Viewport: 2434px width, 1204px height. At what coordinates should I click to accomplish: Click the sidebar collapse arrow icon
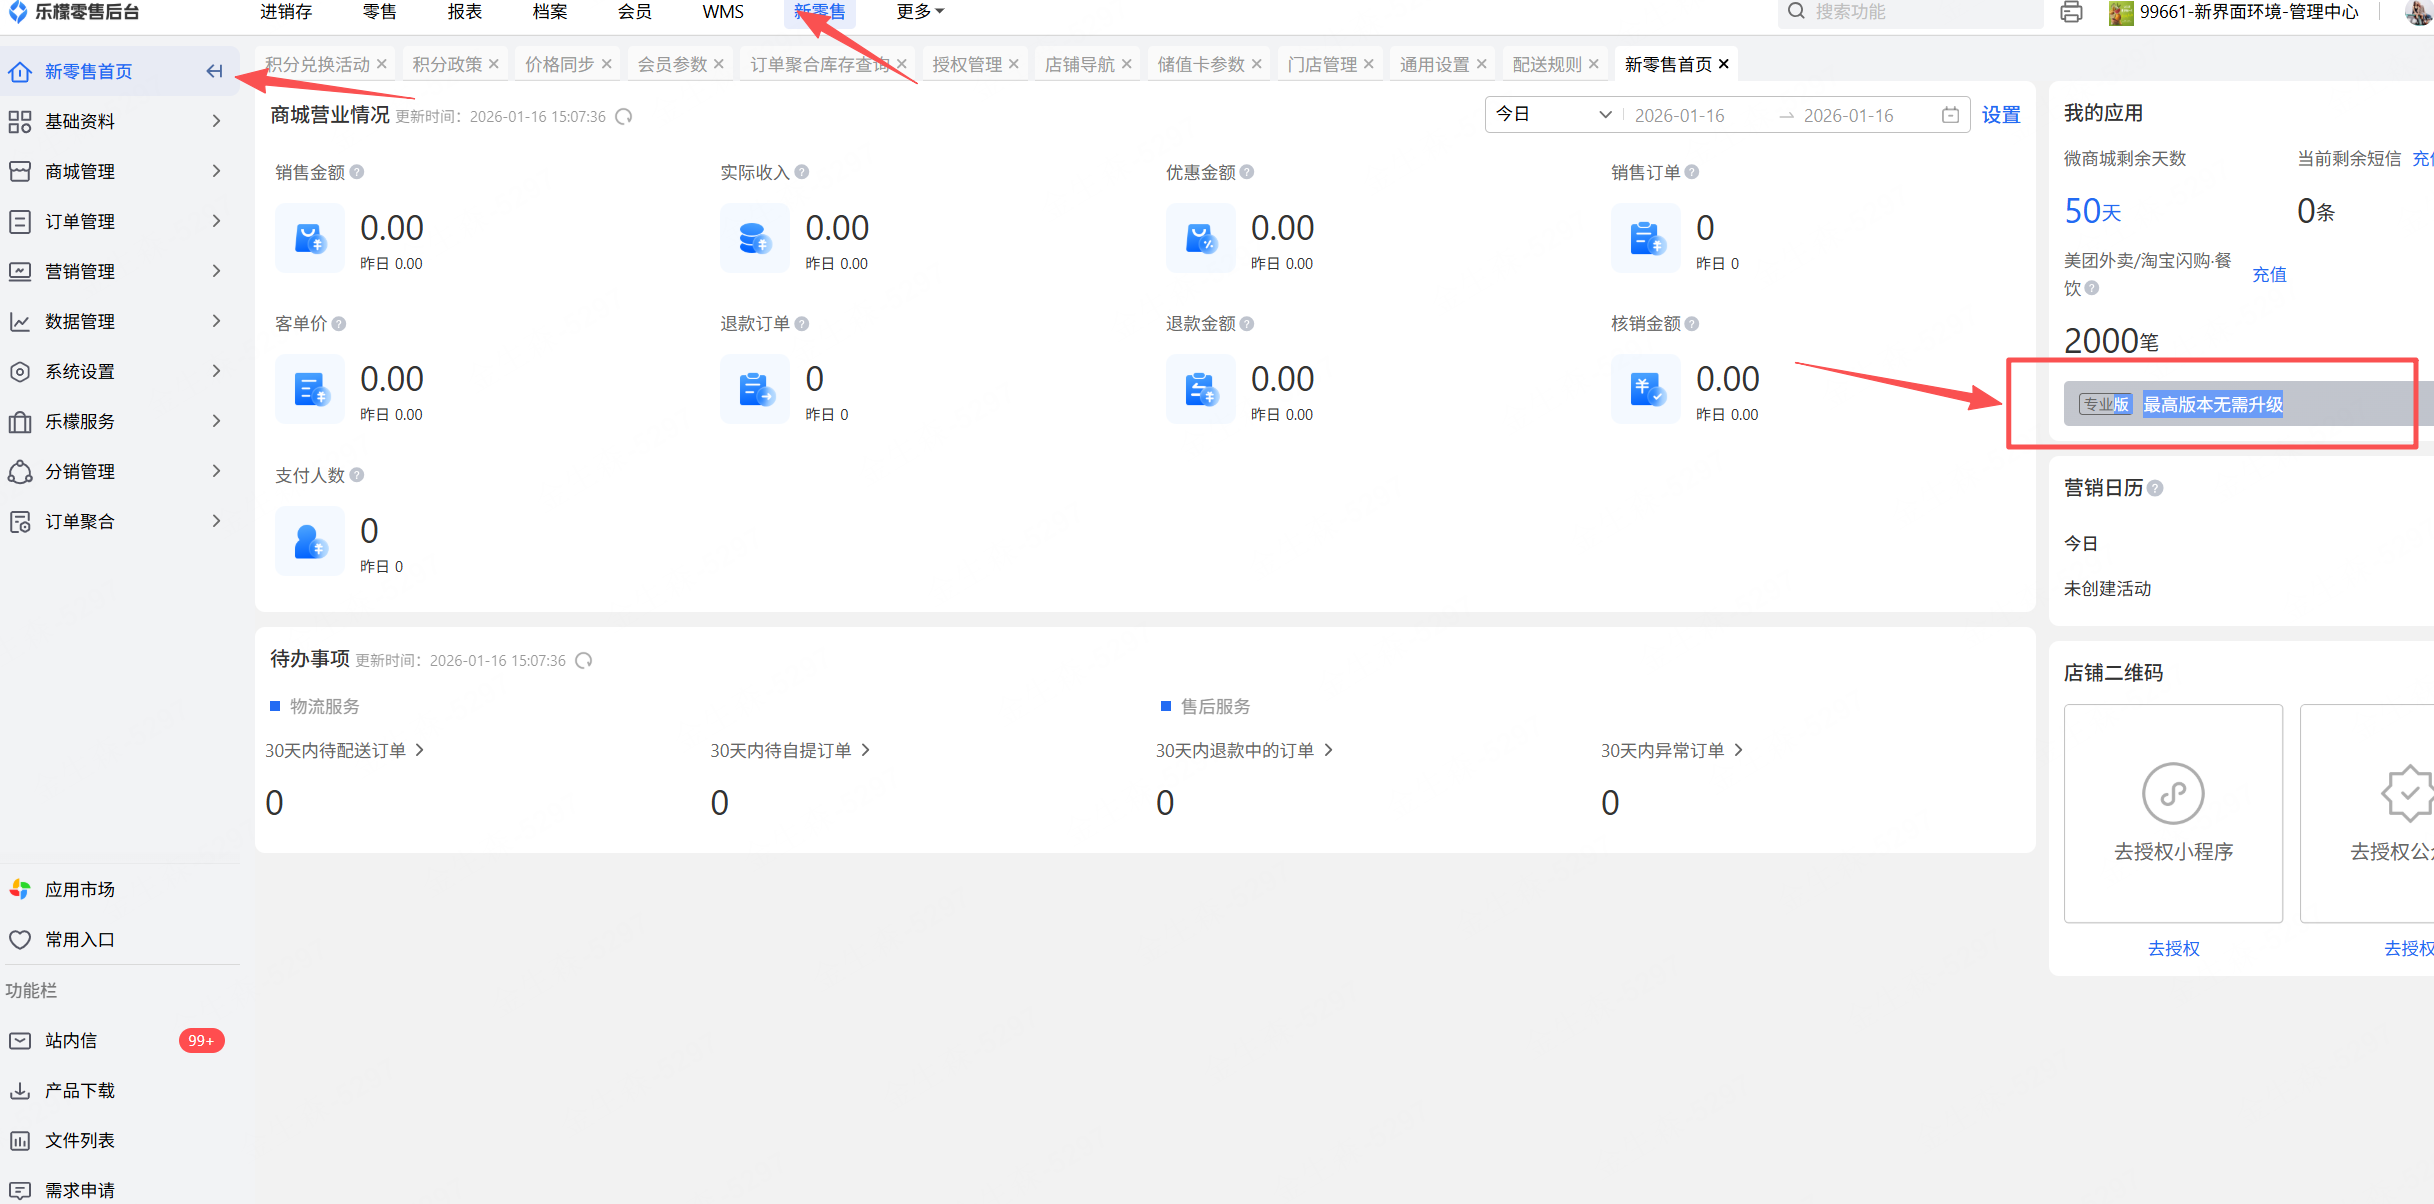(214, 71)
